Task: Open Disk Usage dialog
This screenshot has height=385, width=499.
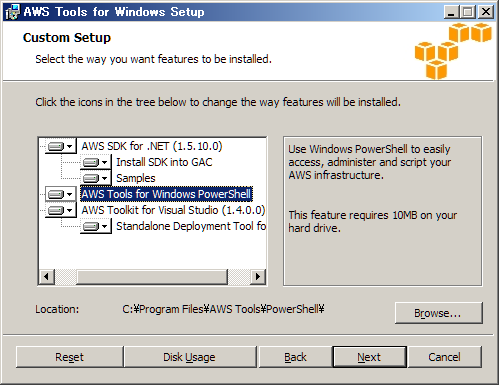Action: tap(190, 357)
